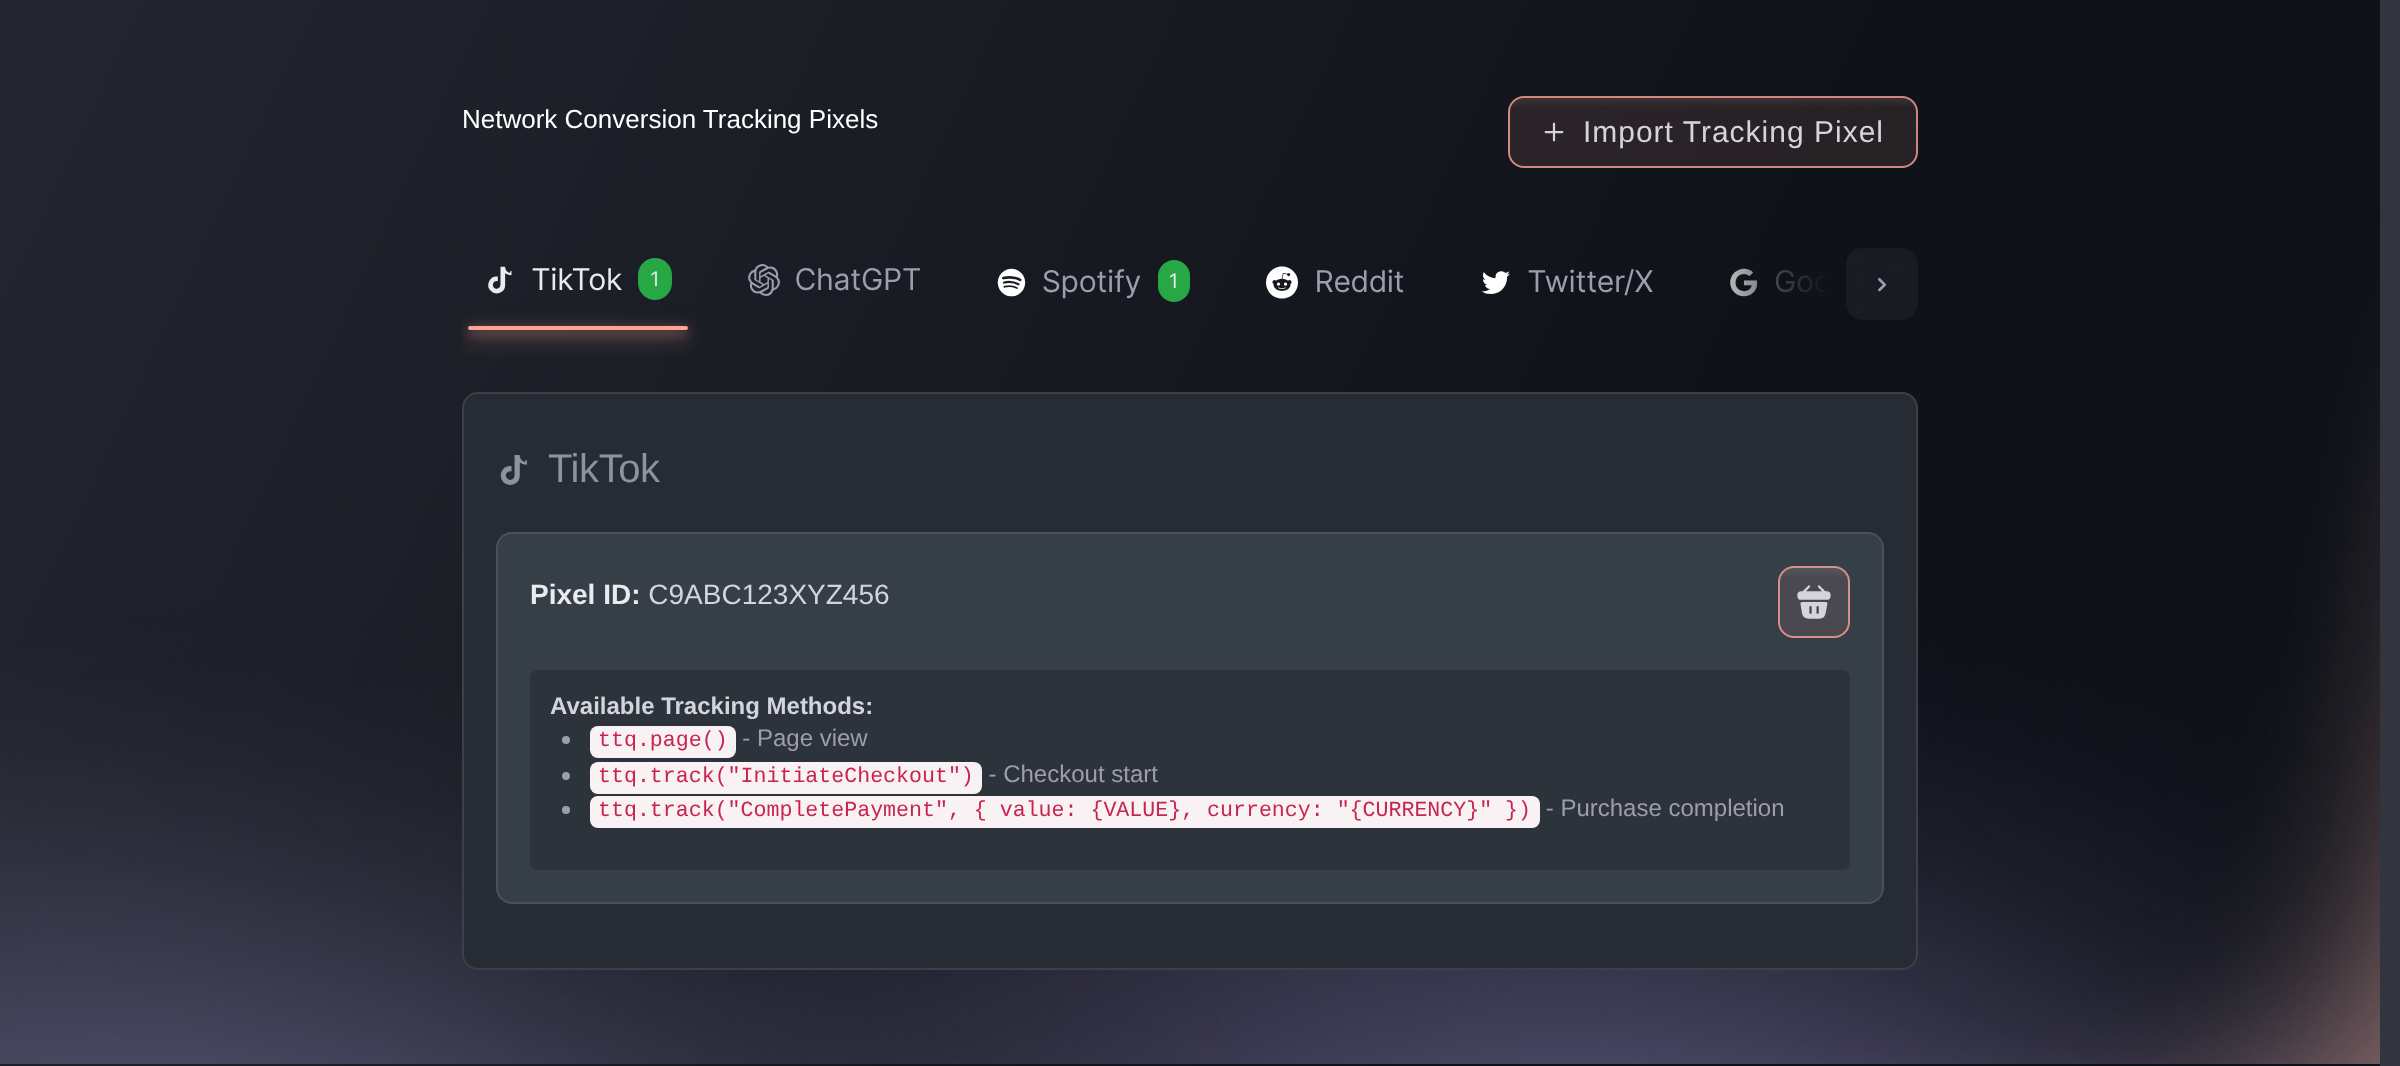
Task: Switch to the ChatGPT tab
Action: point(834,281)
